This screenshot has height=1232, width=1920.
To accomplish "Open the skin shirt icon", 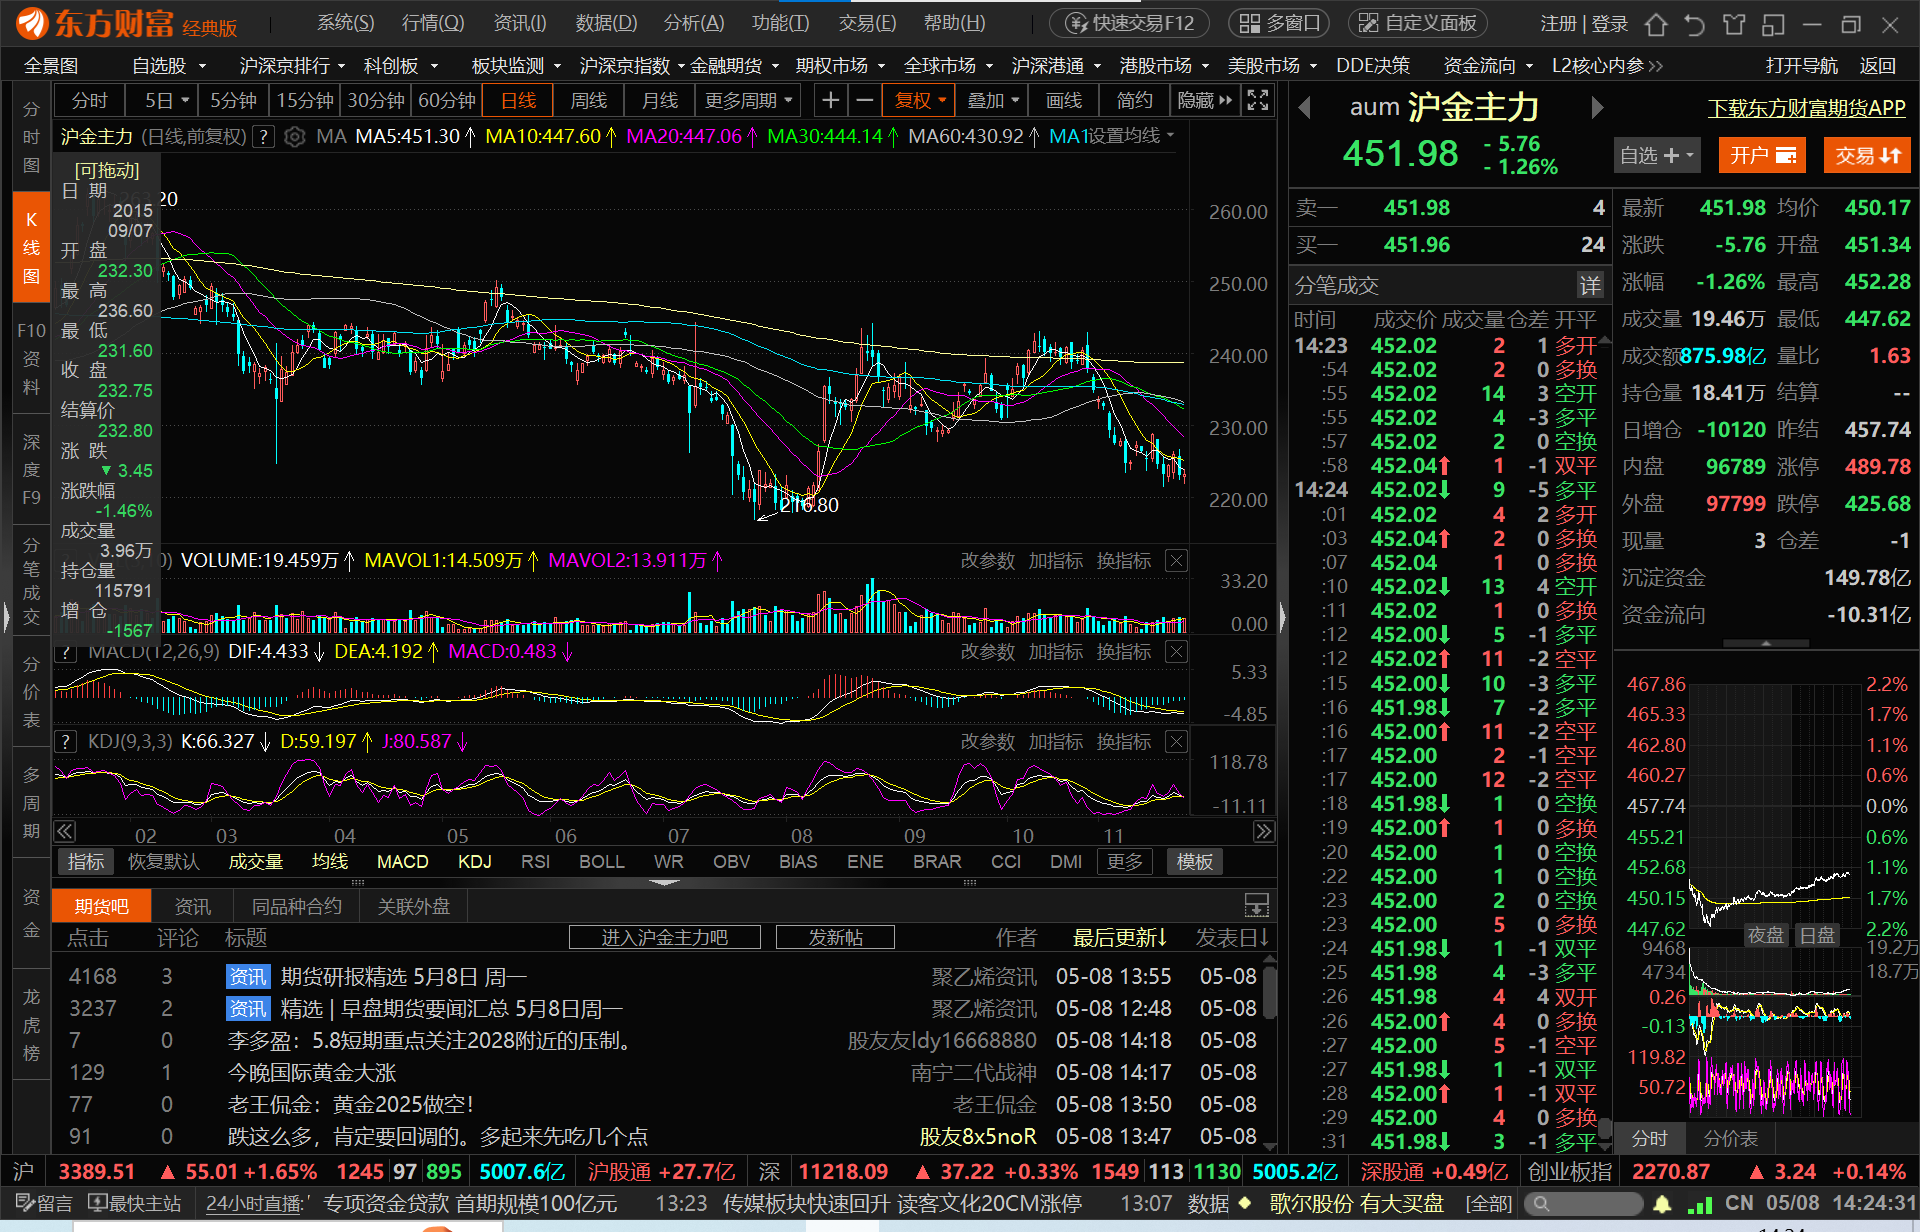I will (1734, 24).
